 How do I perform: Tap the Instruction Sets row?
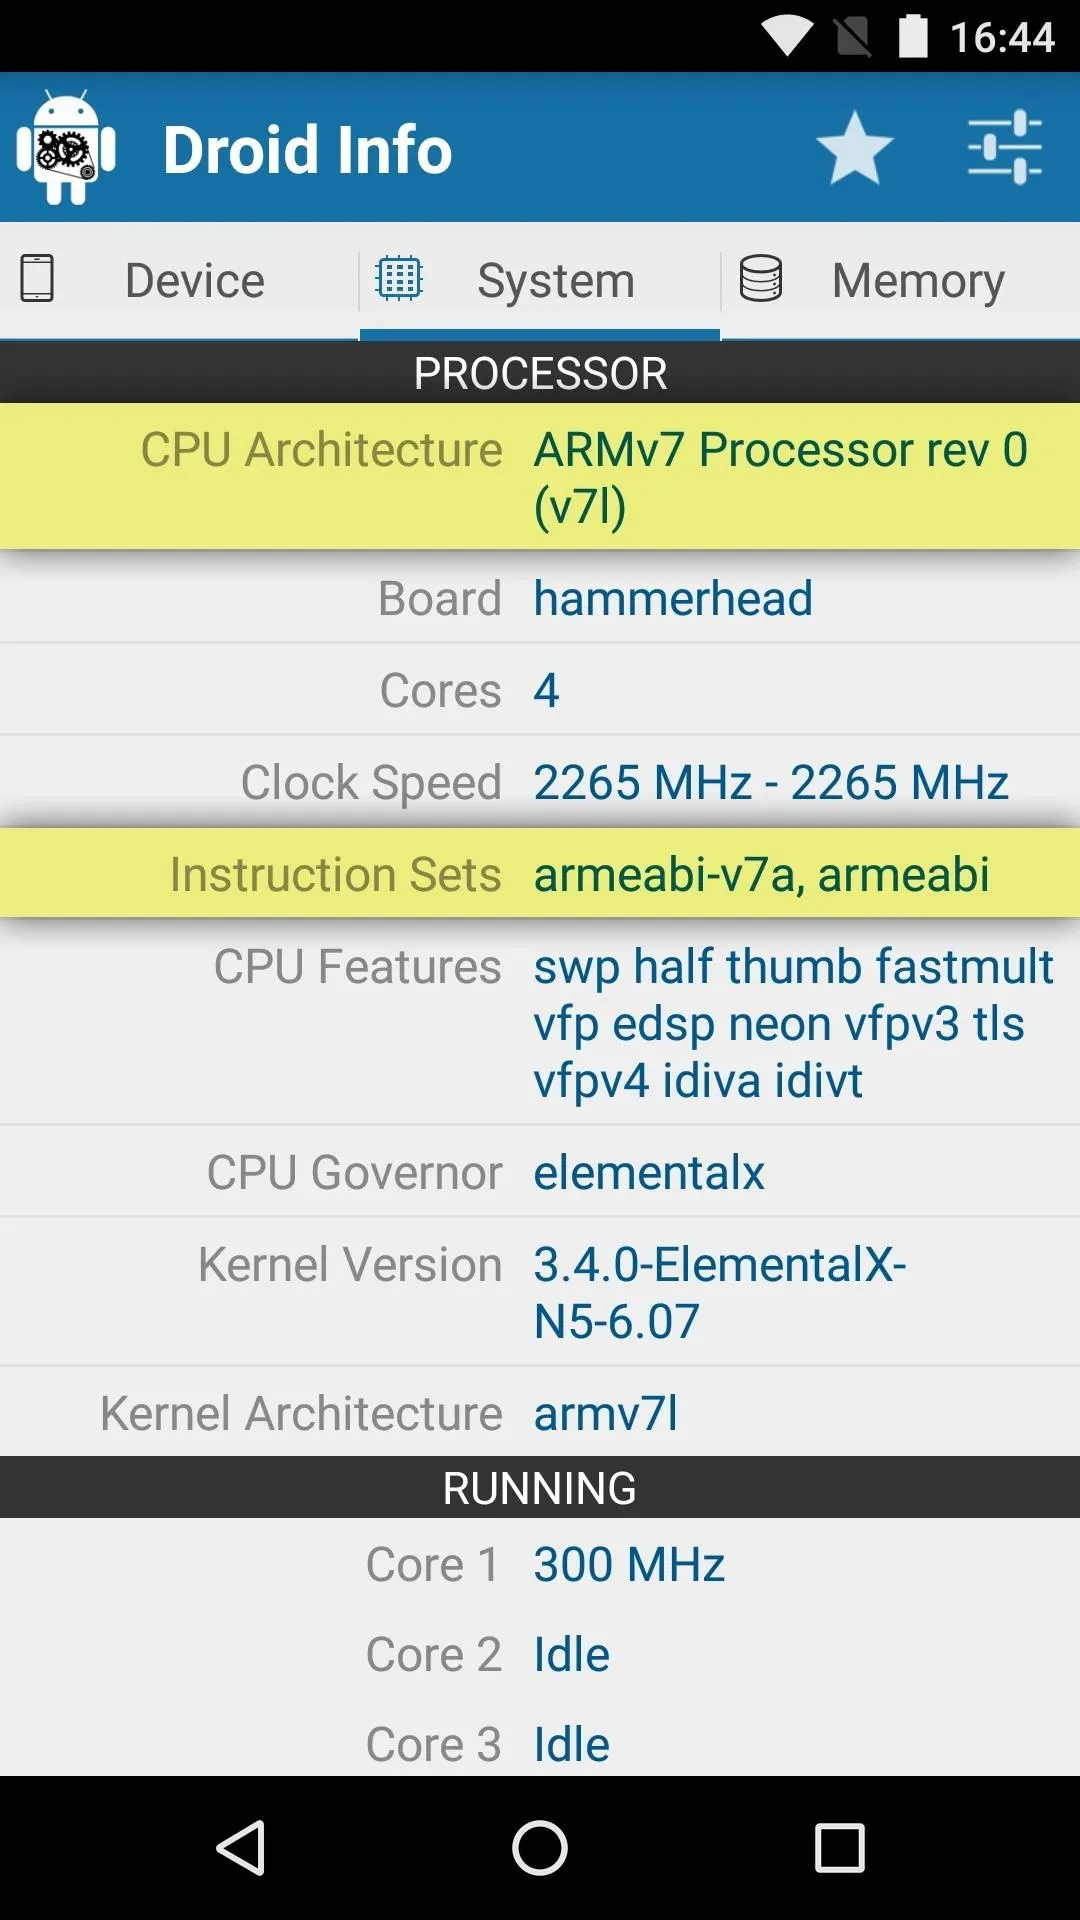(x=540, y=874)
